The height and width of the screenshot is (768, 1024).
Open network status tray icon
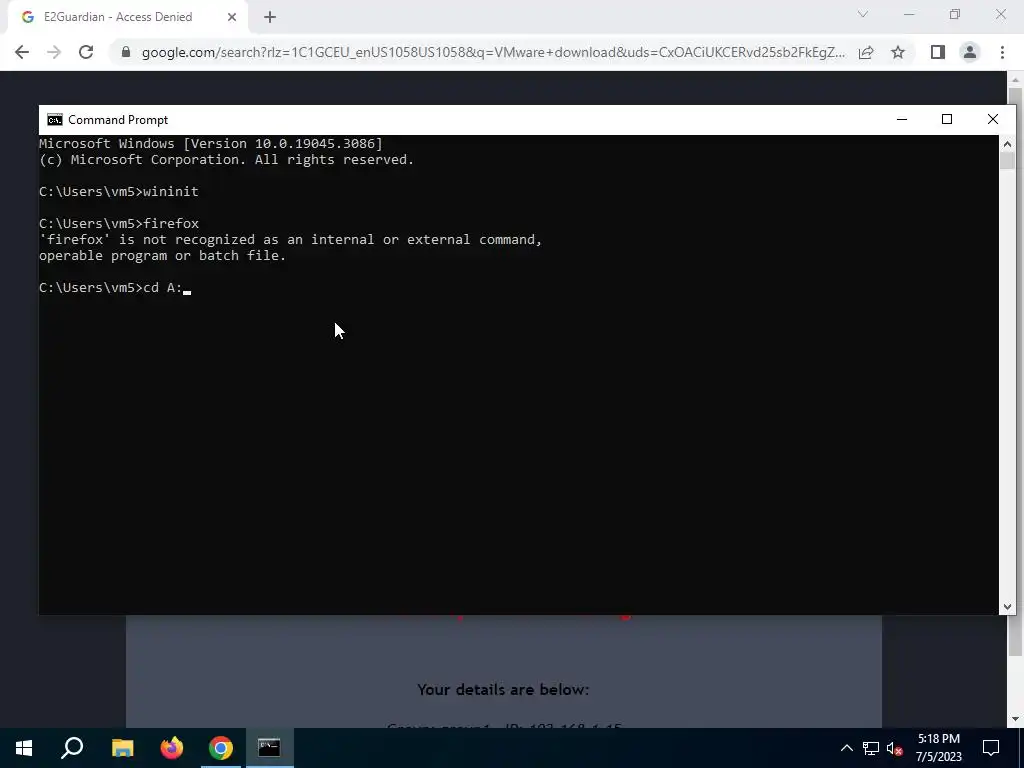pyautogui.click(x=871, y=748)
